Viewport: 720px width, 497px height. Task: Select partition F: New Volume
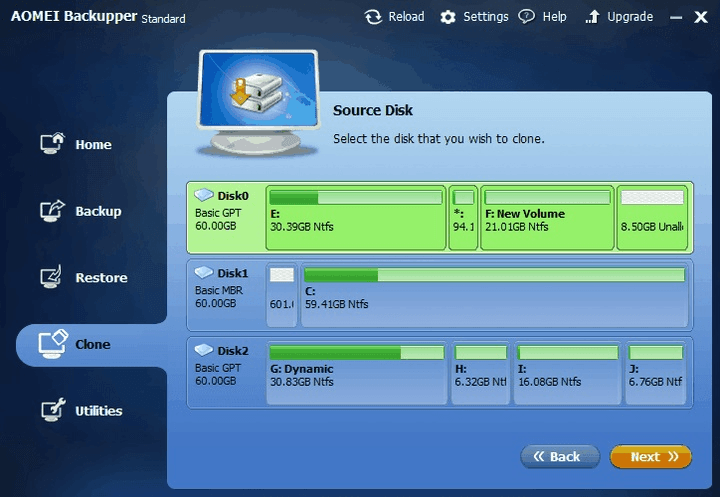(547, 218)
